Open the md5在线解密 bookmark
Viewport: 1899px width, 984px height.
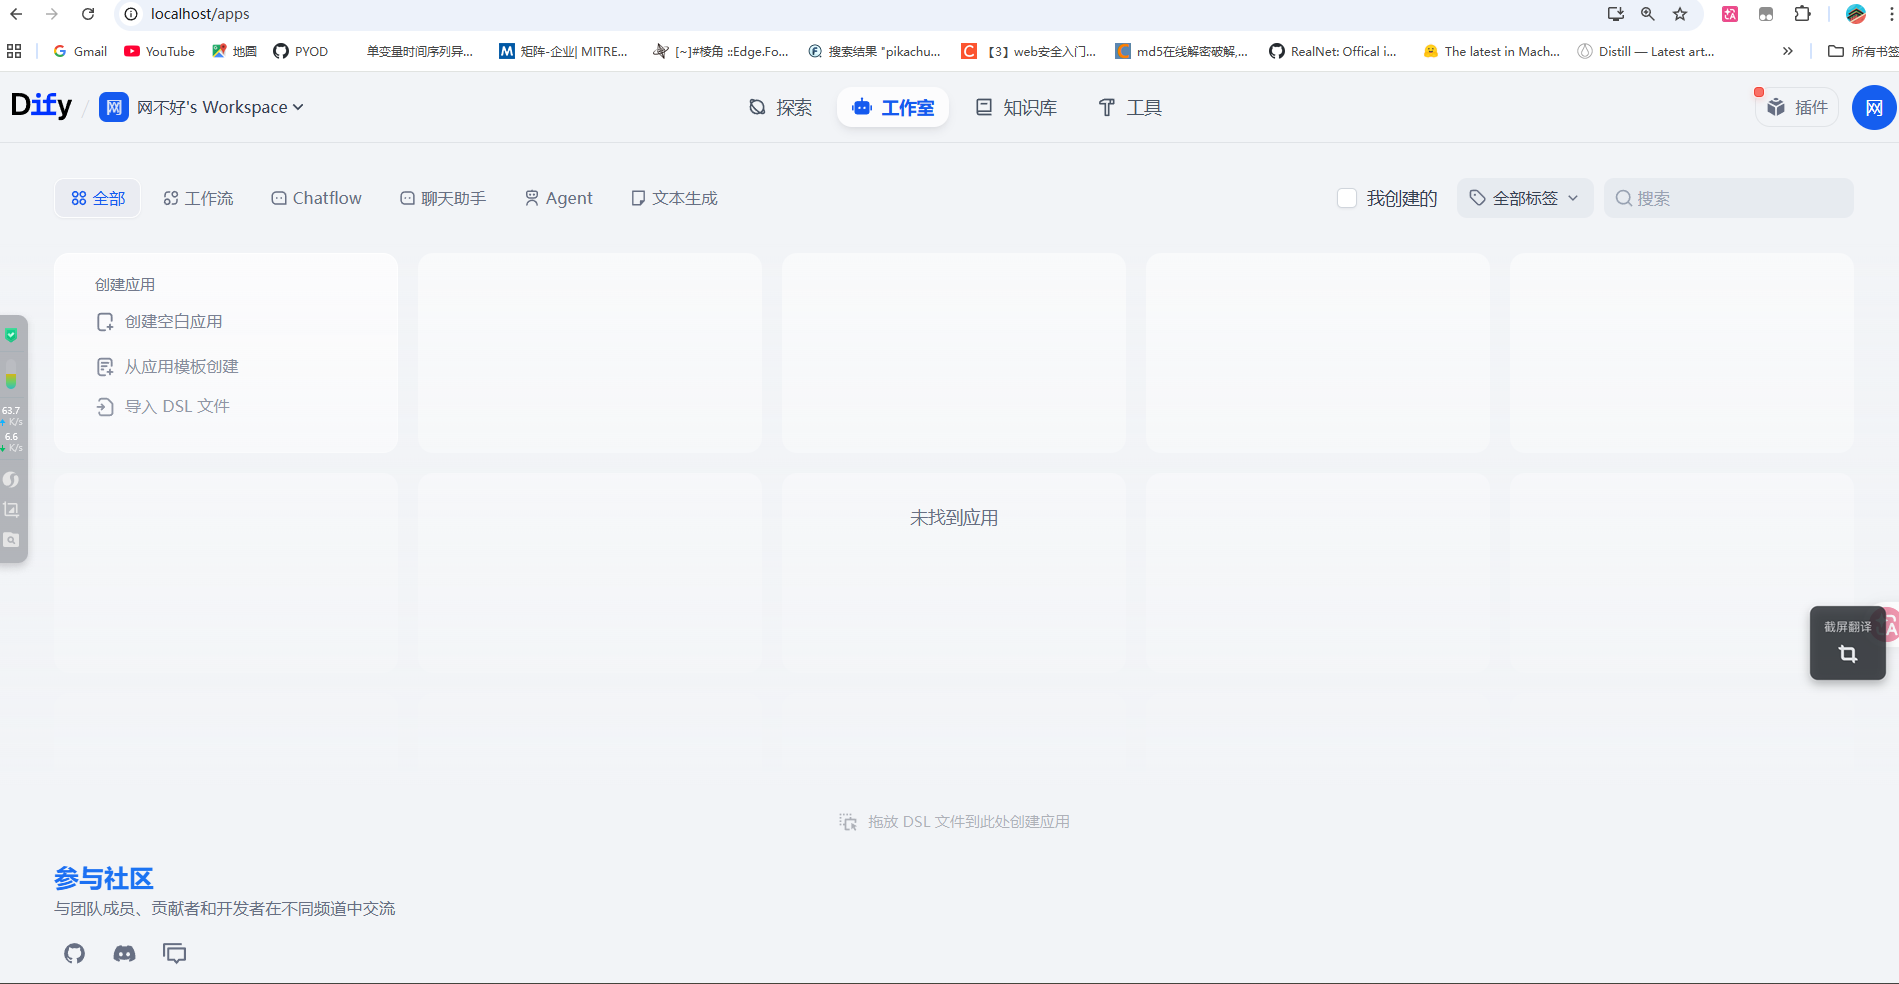[x=1181, y=51]
